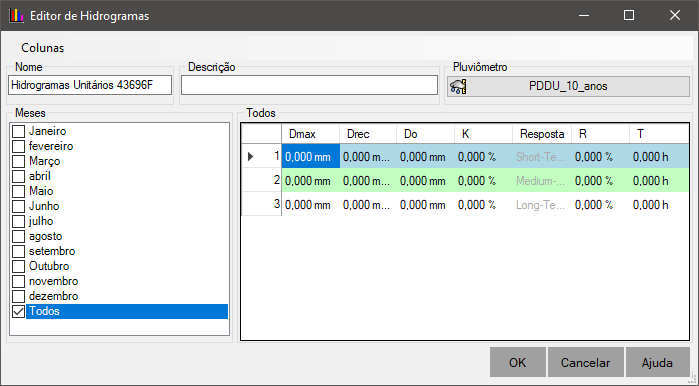This screenshot has width=699, height=386.
Task: Click the OK button
Action: point(518,362)
